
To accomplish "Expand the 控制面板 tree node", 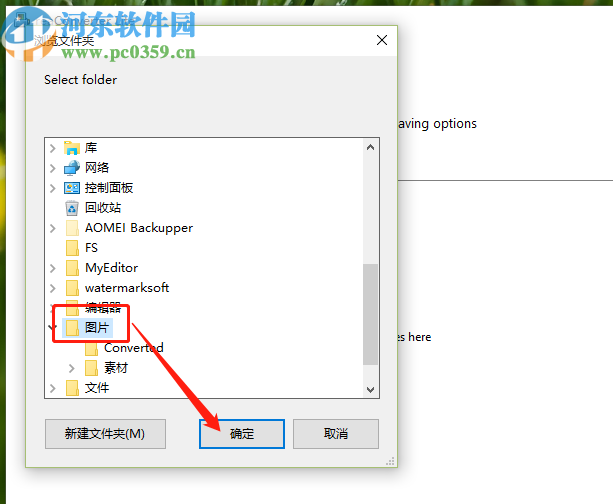I will [53, 188].
